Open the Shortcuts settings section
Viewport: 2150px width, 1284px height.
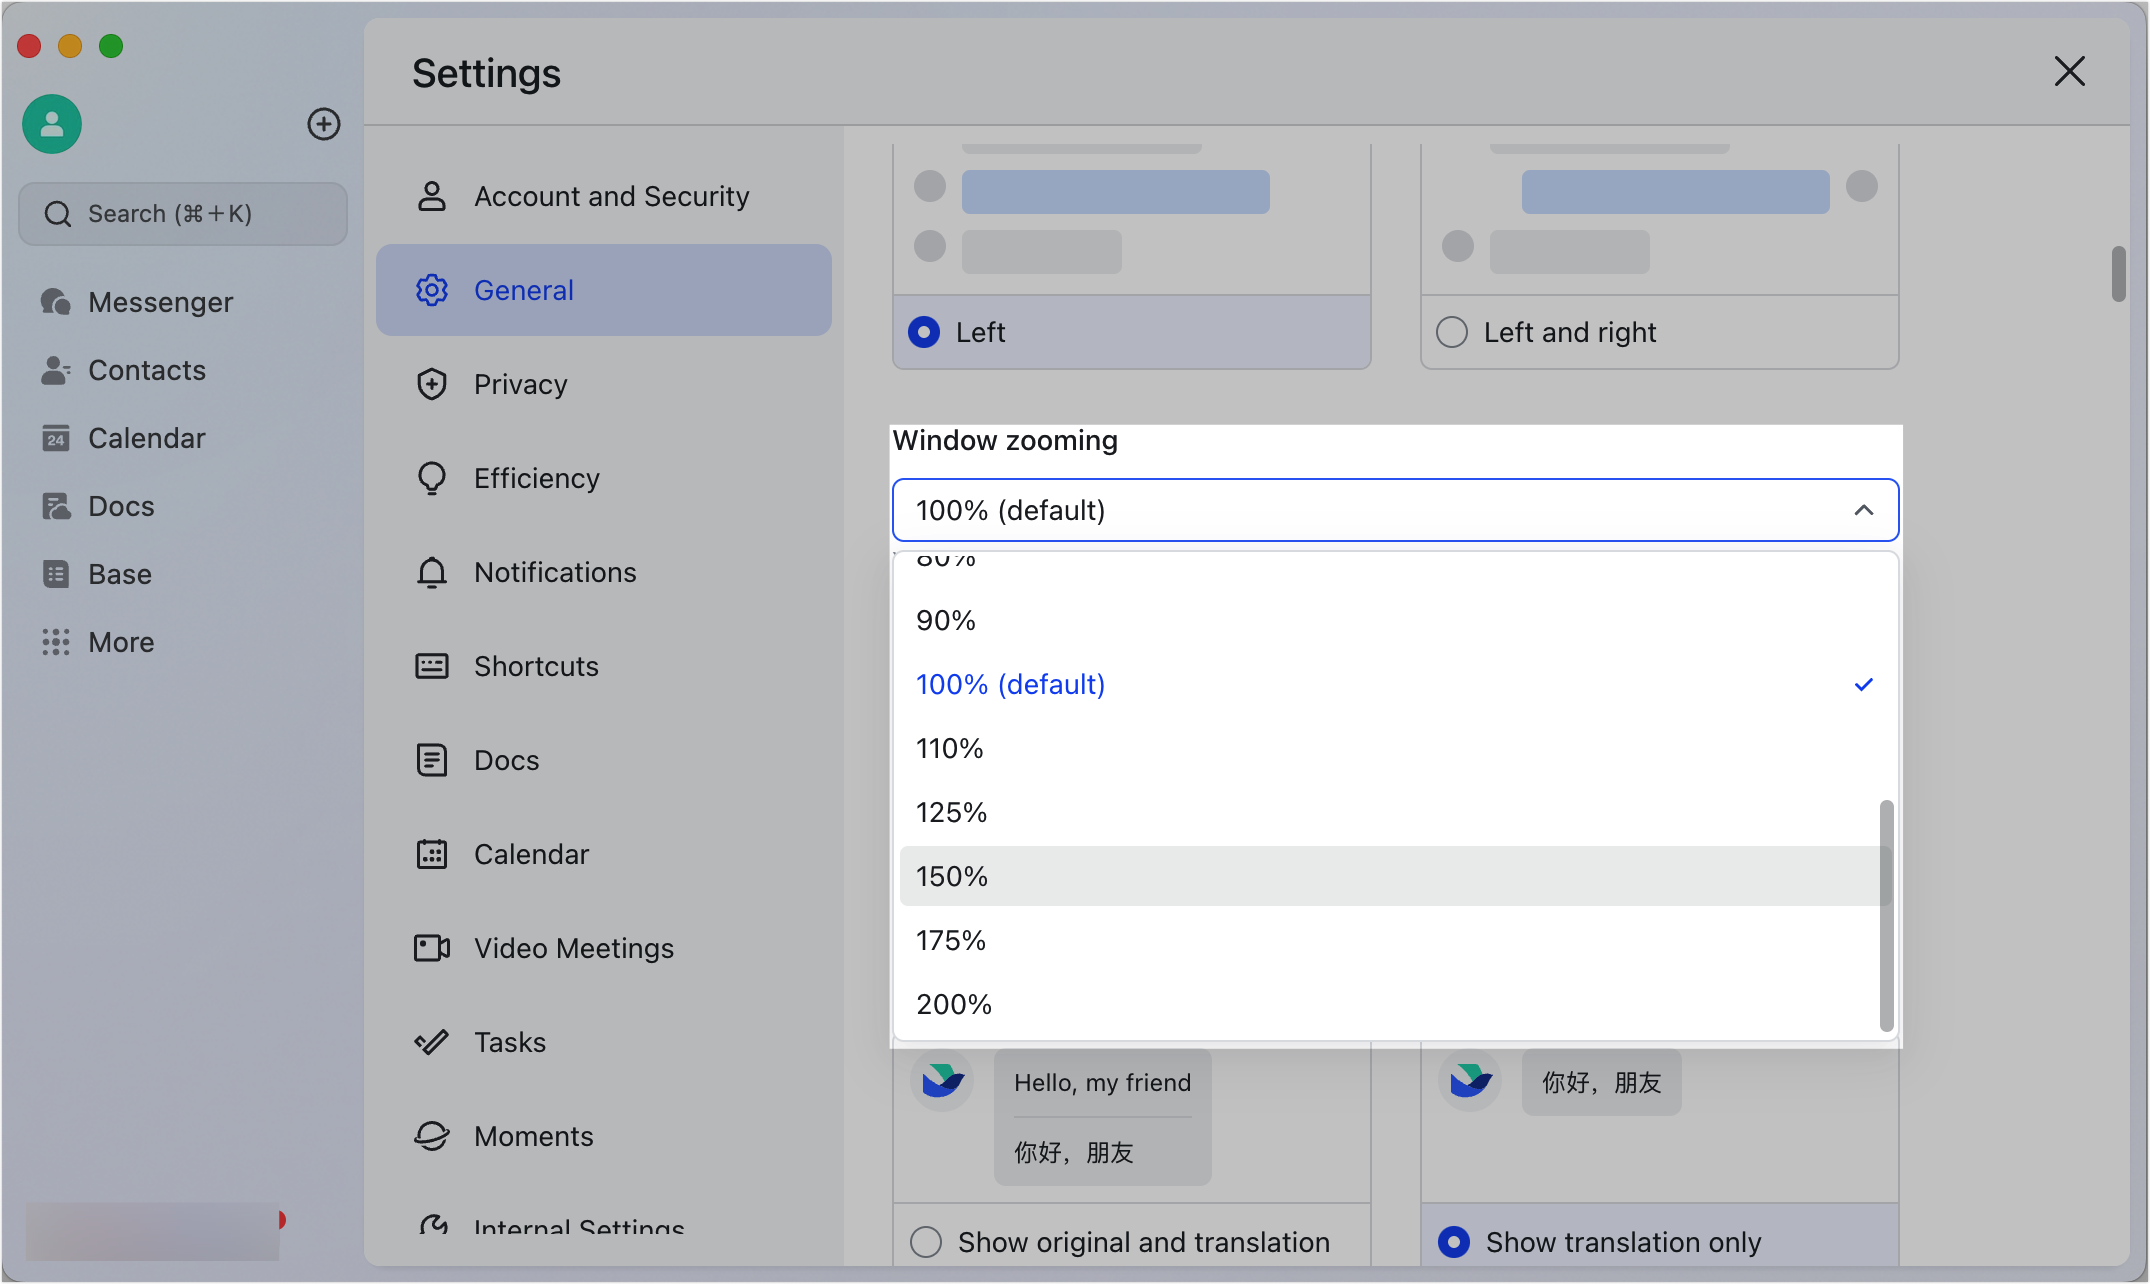tap(536, 666)
